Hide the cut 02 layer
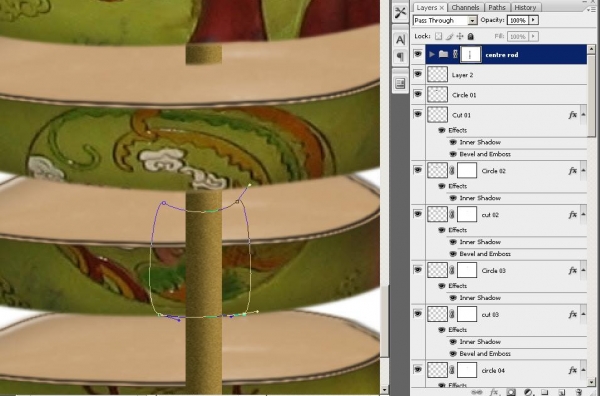This screenshot has width=600, height=396. pos(418,213)
